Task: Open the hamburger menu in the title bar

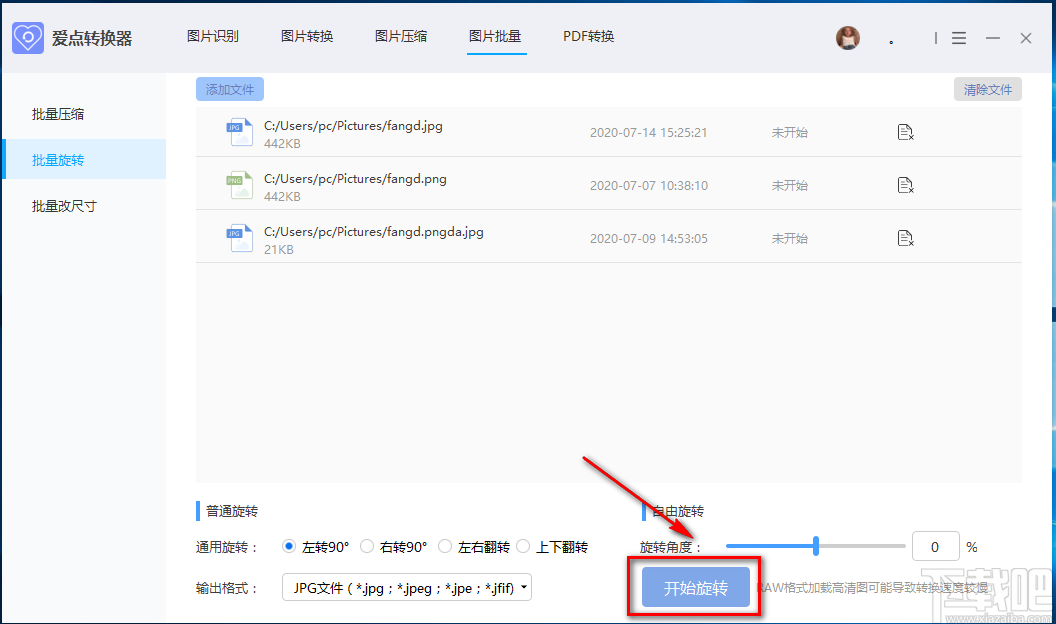Action: click(x=958, y=37)
